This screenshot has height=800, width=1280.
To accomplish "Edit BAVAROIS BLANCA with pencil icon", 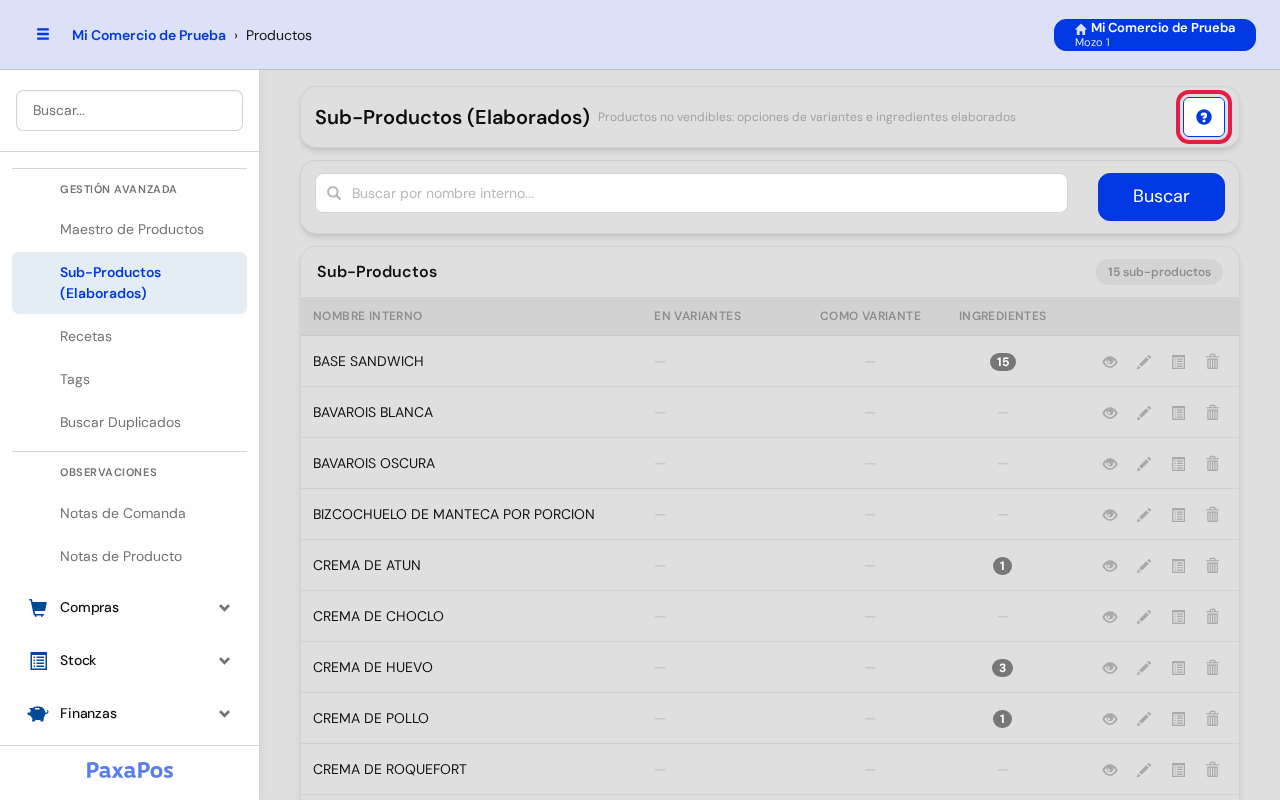I will pos(1144,413).
